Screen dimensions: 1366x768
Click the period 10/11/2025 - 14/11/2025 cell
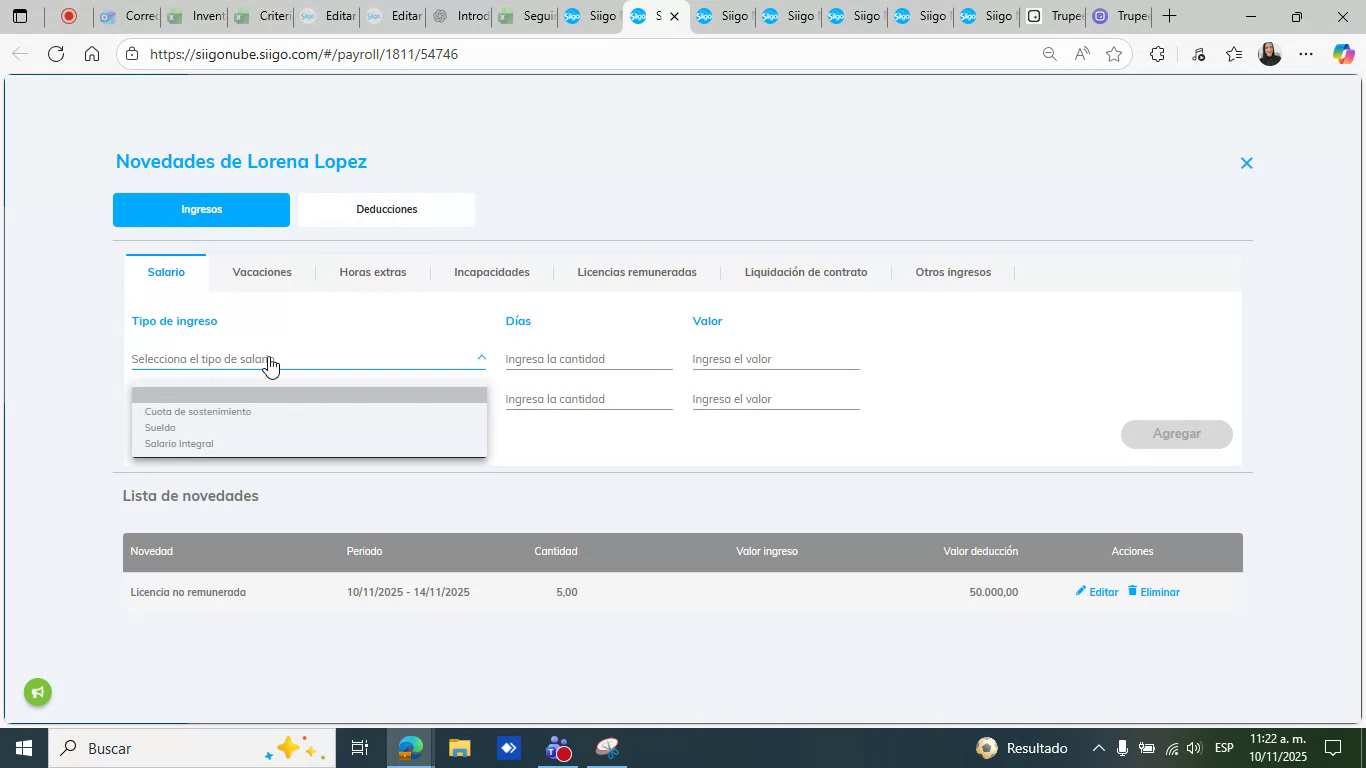coord(408,592)
